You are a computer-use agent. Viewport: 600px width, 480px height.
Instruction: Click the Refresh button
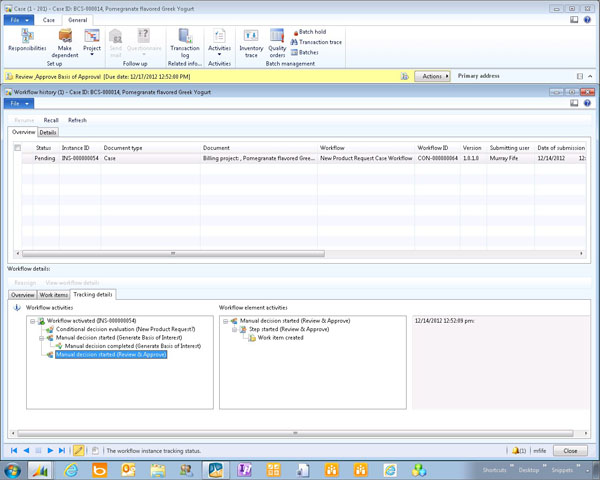coord(77,120)
